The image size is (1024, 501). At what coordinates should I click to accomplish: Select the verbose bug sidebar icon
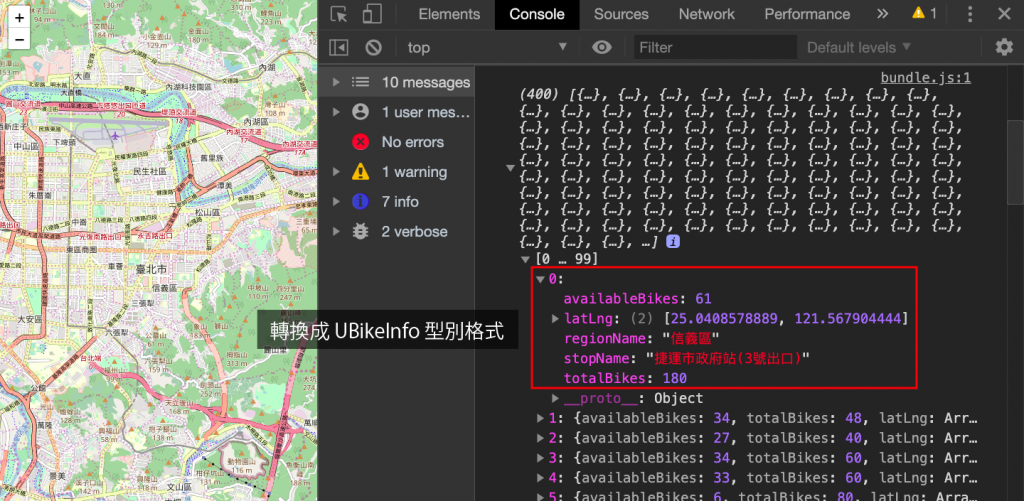360,231
